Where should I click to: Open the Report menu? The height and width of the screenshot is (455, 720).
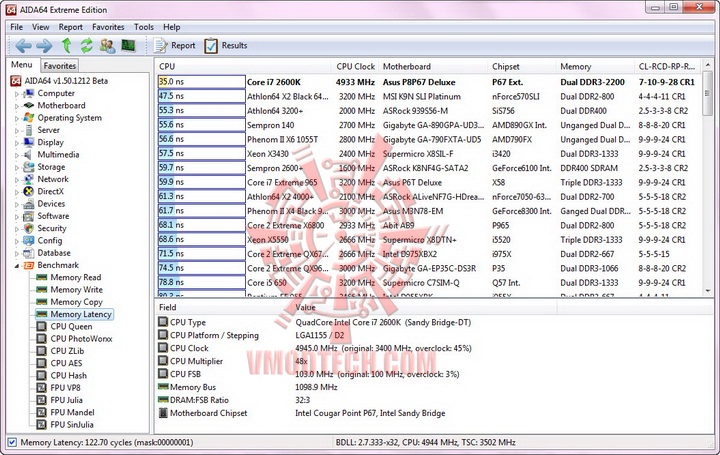pyautogui.click(x=71, y=27)
